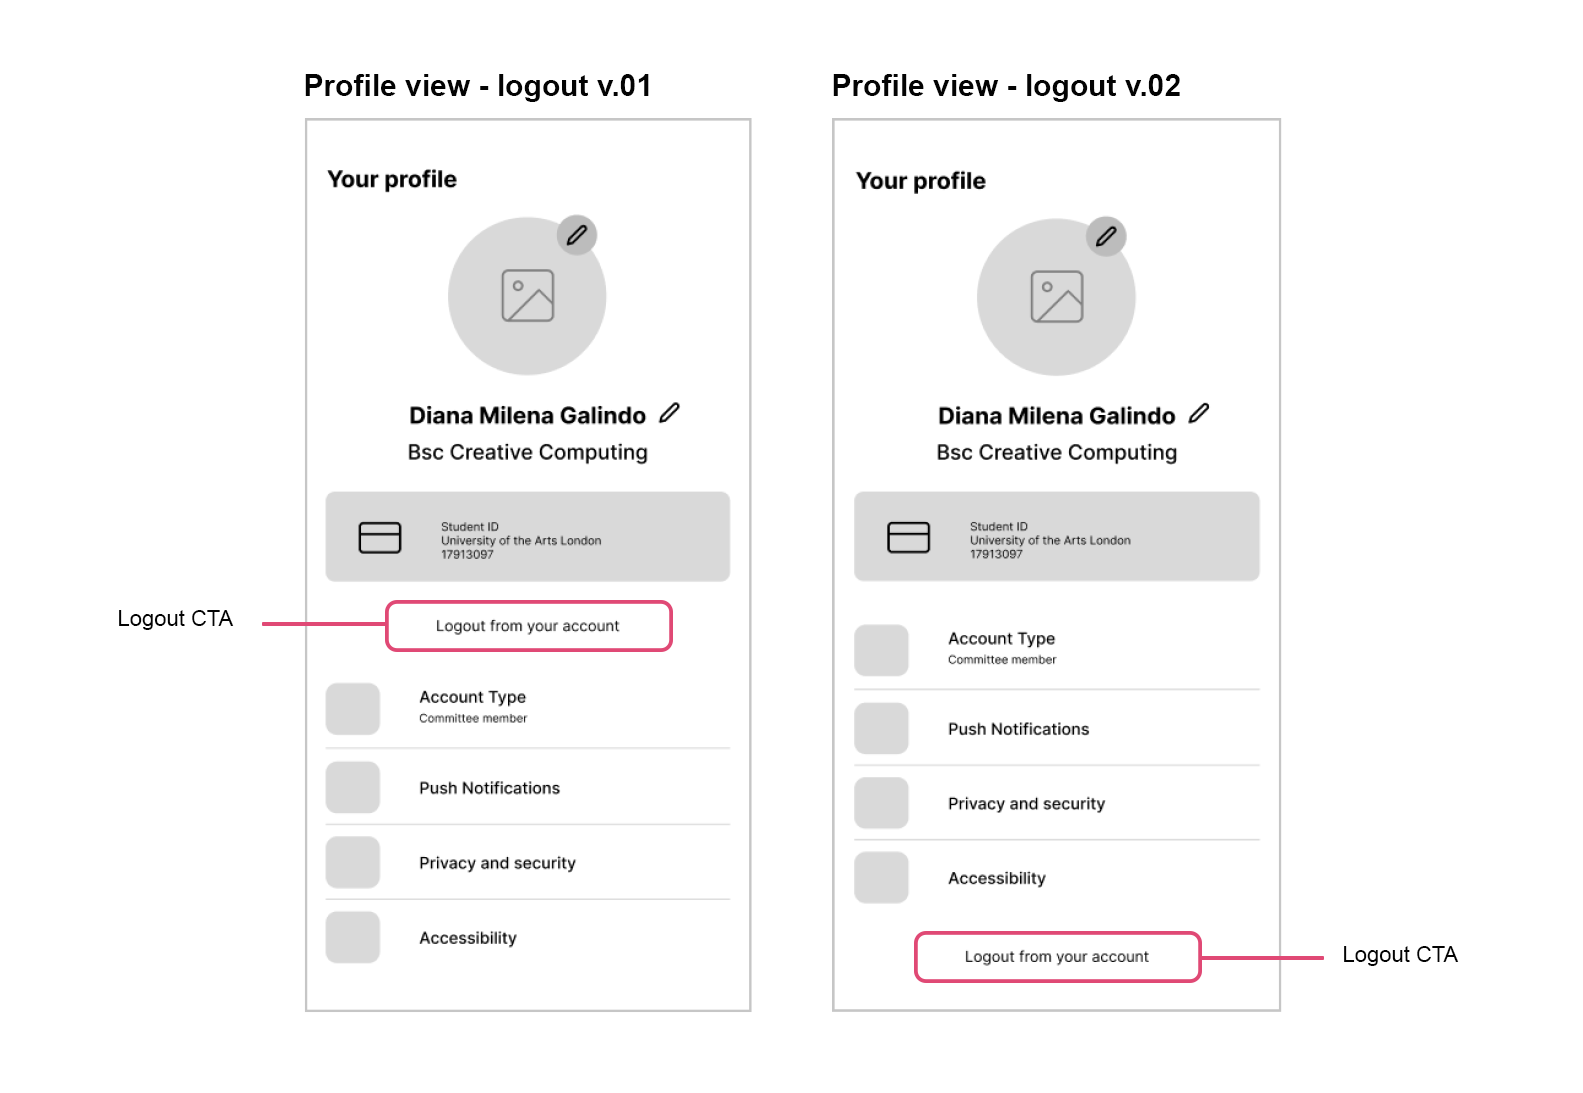
Task: Edit name pencil icon in v.01 mockup
Action: tap(670, 412)
